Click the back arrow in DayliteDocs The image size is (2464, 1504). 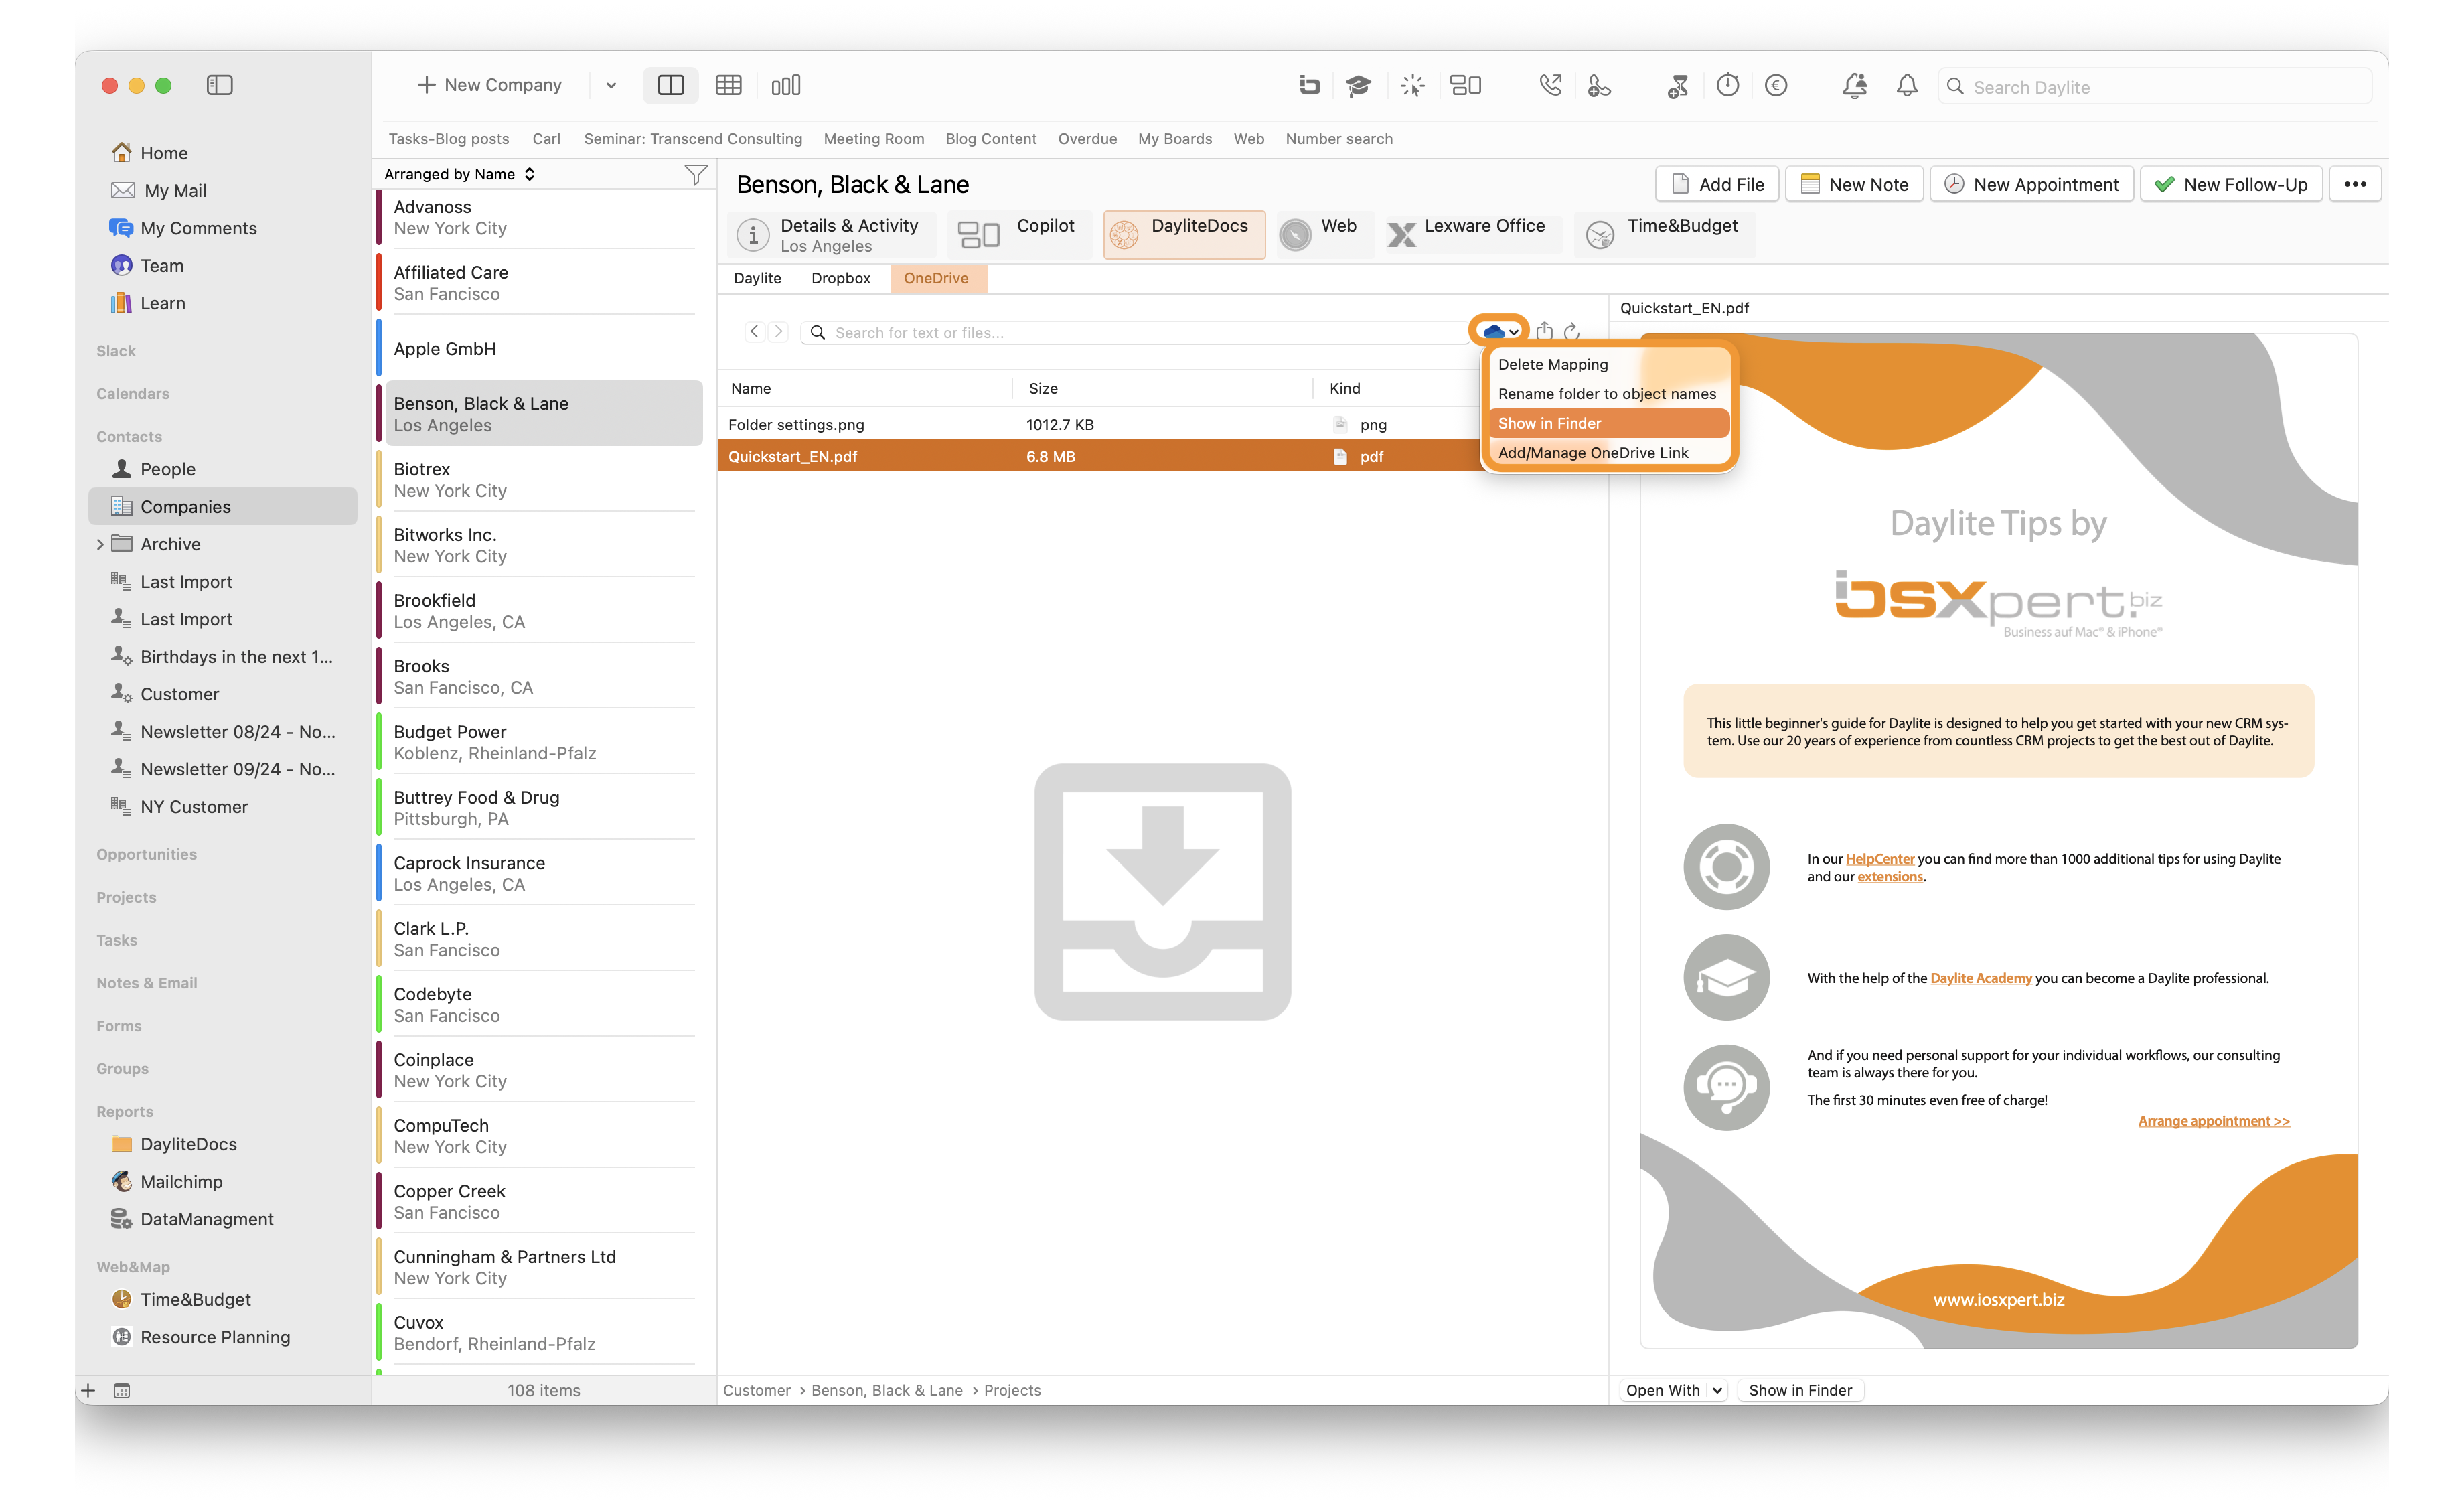point(754,331)
